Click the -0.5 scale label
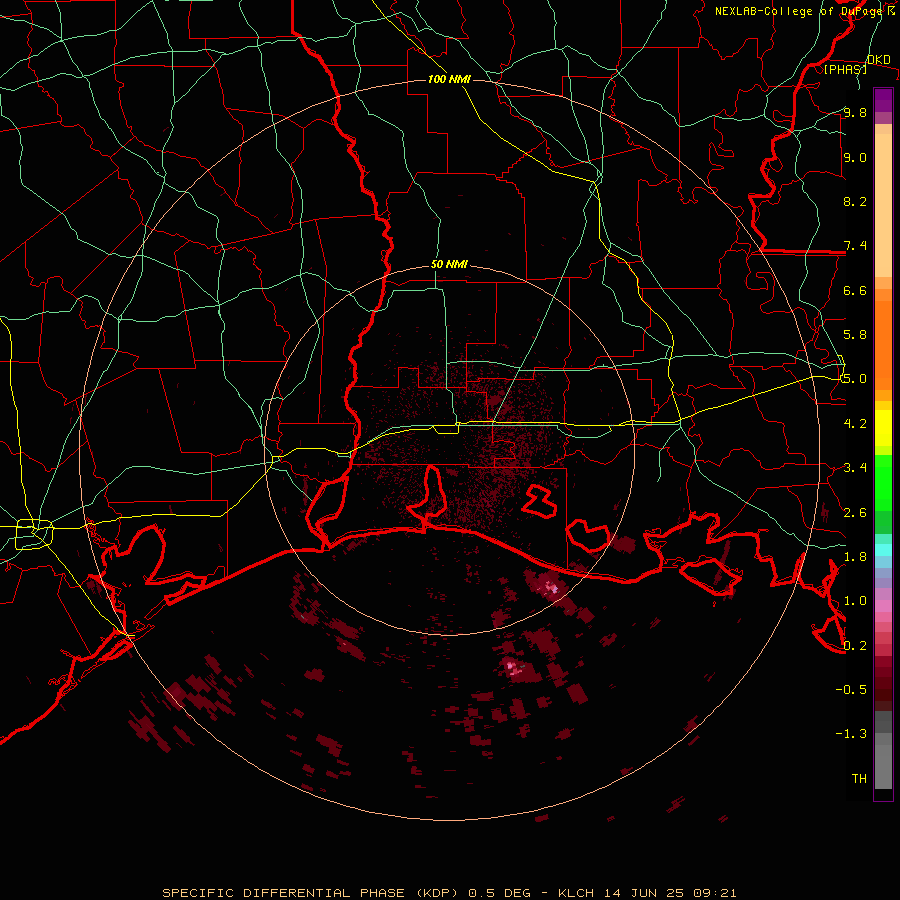 click(x=851, y=689)
